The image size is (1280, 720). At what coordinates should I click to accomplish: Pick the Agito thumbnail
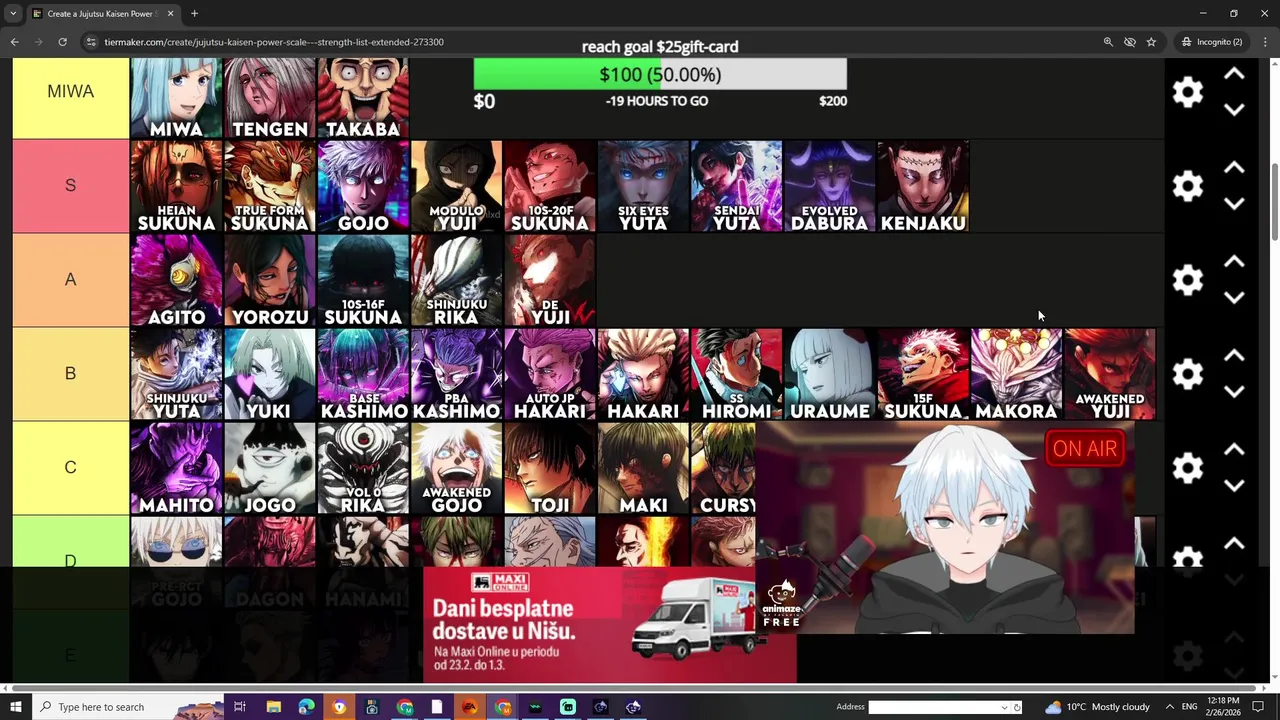(176, 280)
